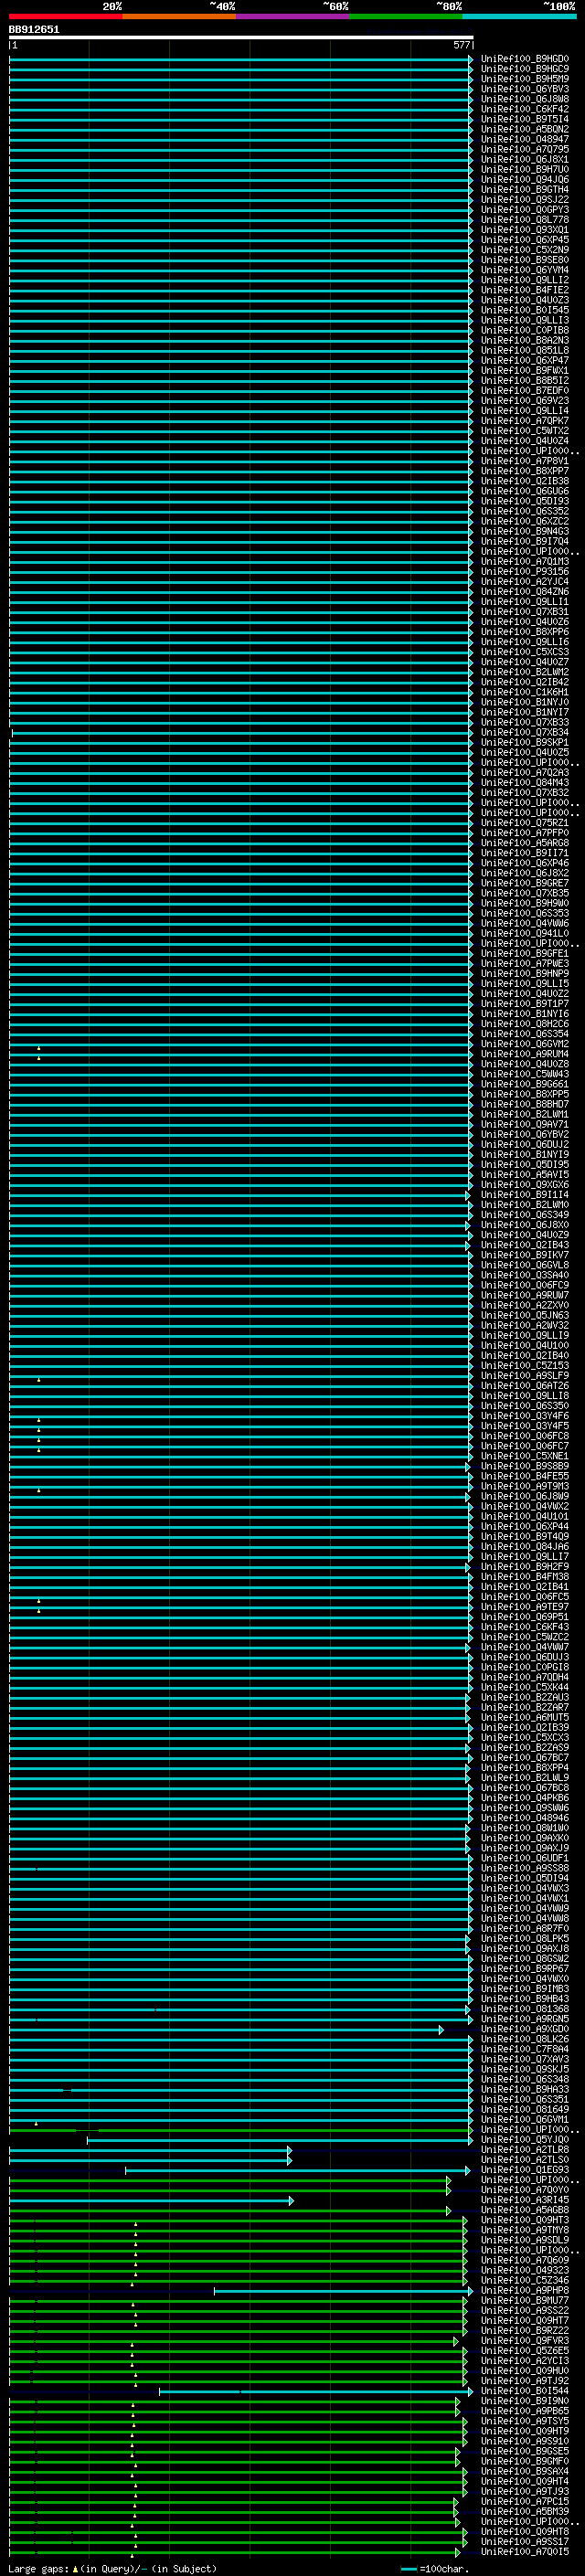Open hit UniRef100_Q1EG93
Image resolution: width=585 pixels, height=2576 pixels.
coord(525,2170)
